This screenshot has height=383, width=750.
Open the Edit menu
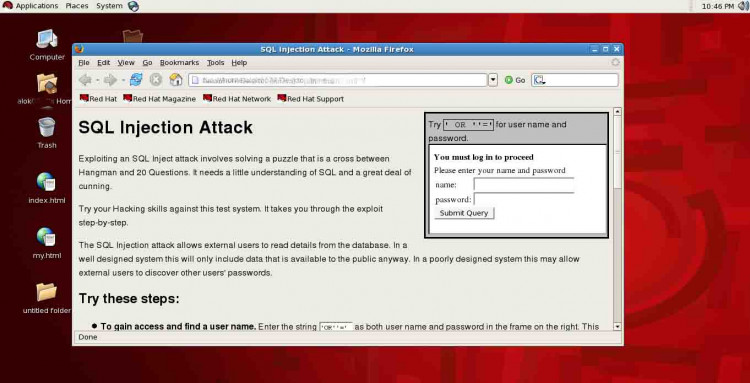(103, 63)
